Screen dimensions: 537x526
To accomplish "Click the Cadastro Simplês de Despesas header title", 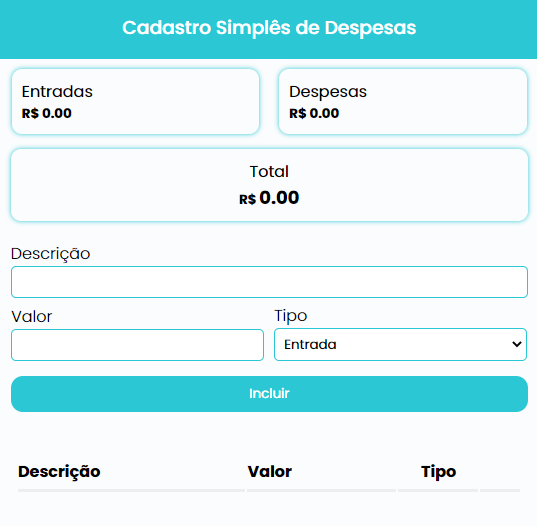I will click(269, 28).
